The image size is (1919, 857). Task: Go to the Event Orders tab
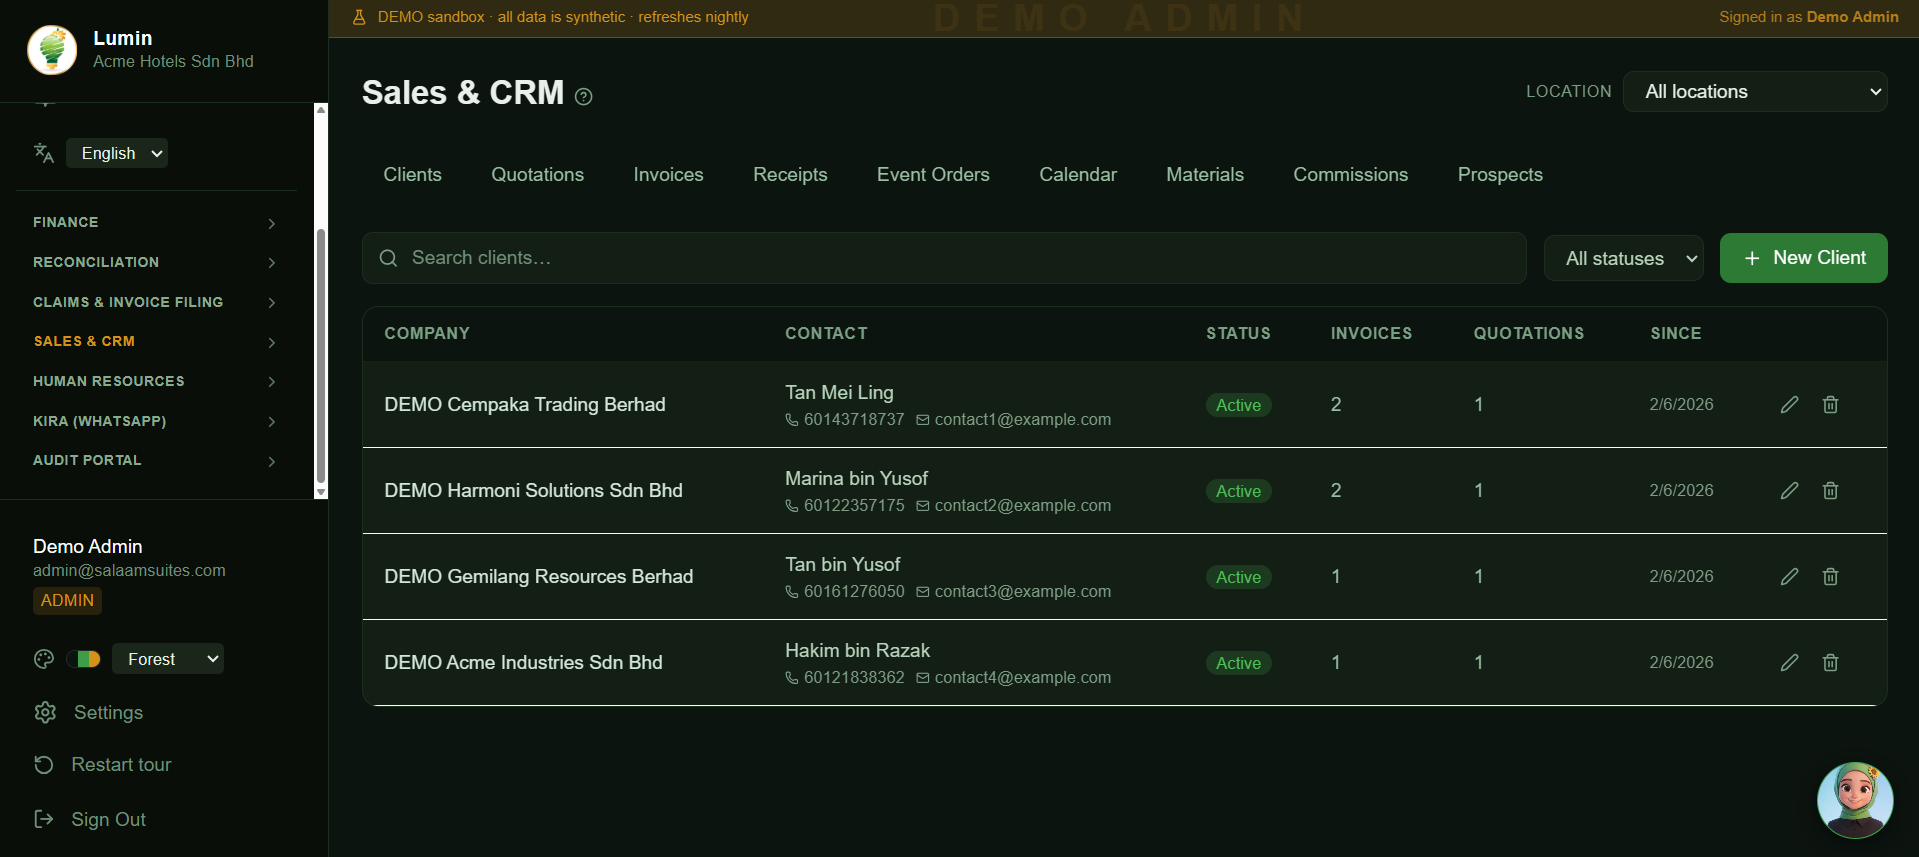coord(933,174)
